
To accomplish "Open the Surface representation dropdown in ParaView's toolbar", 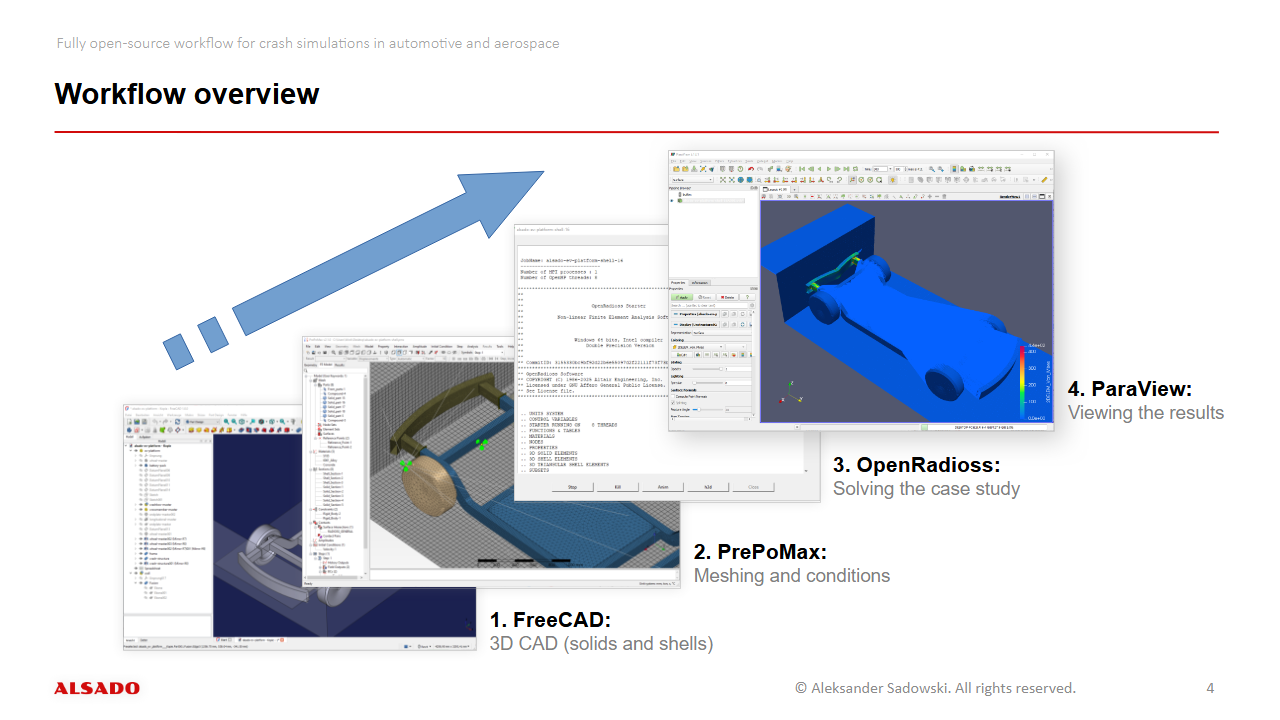I will [x=692, y=180].
